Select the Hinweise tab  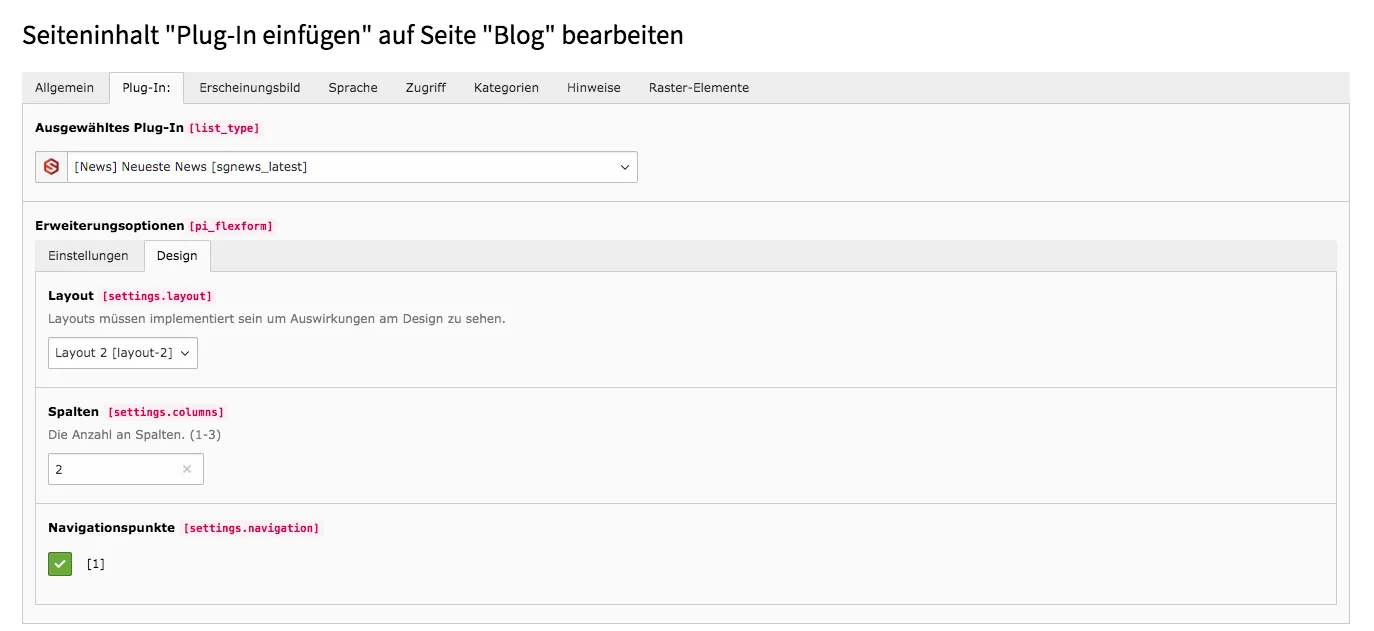pyautogui.click(x=593, y=88)
